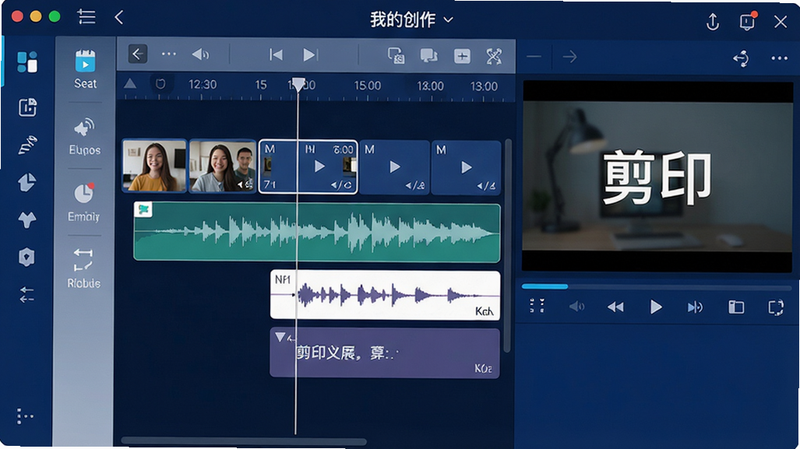
Task: Jump to the previous clip in the timeline toolbar
Action: (x=276, y=55)
